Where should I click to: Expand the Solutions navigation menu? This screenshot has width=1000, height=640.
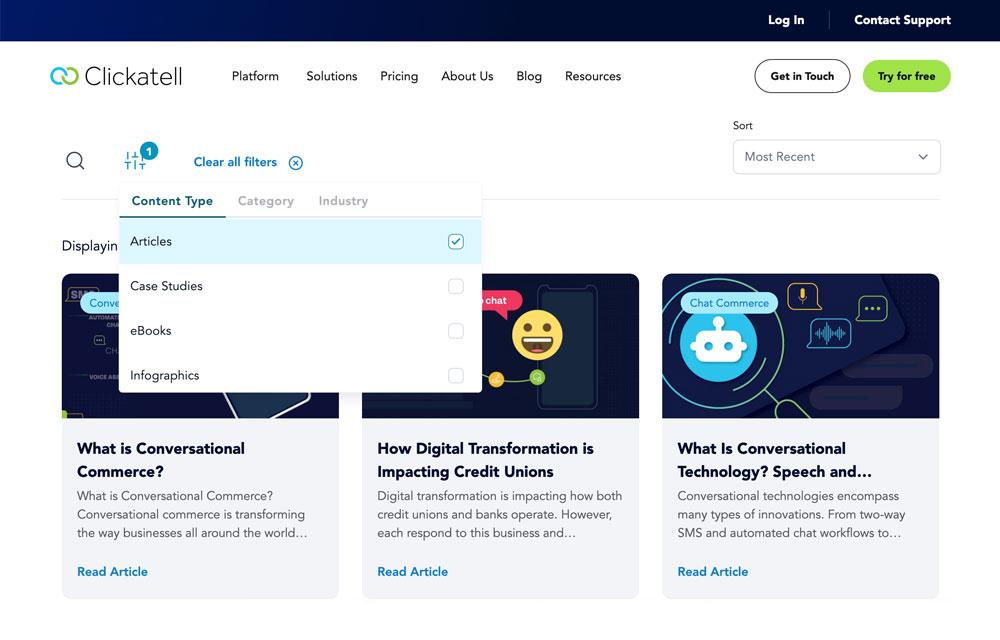coord(331,76)
